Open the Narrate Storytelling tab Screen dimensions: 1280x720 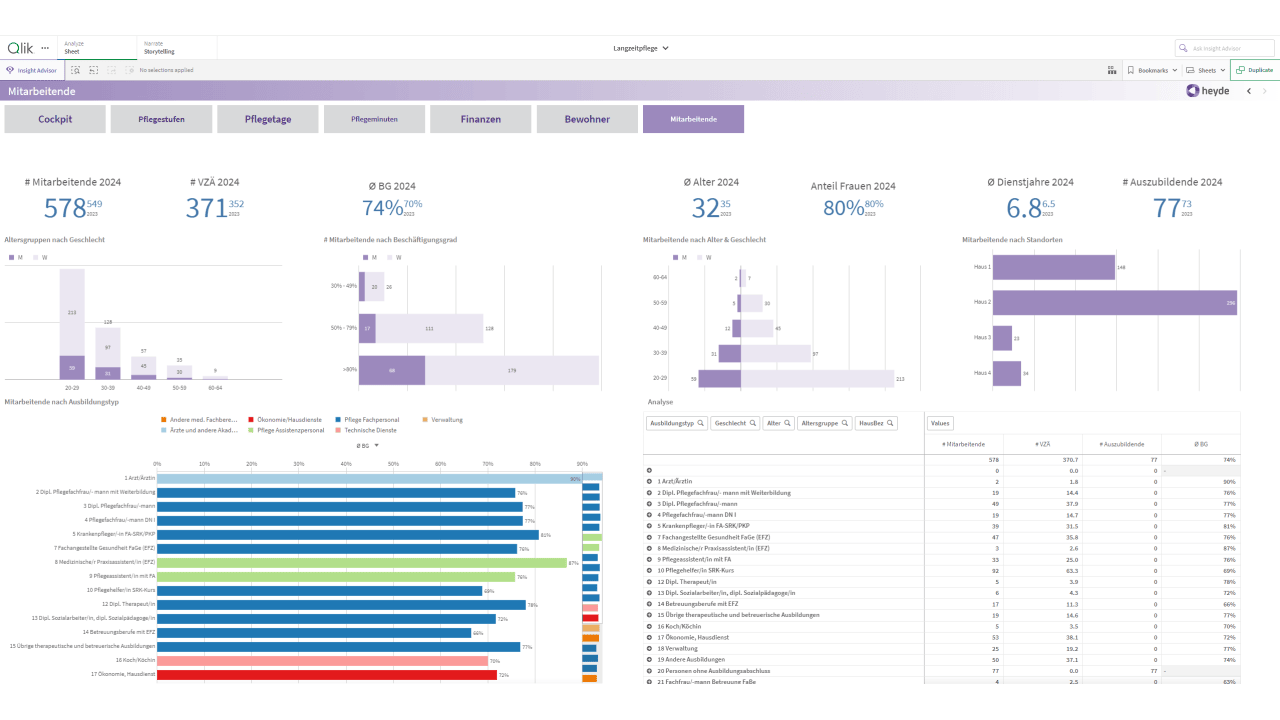(176, 48)
